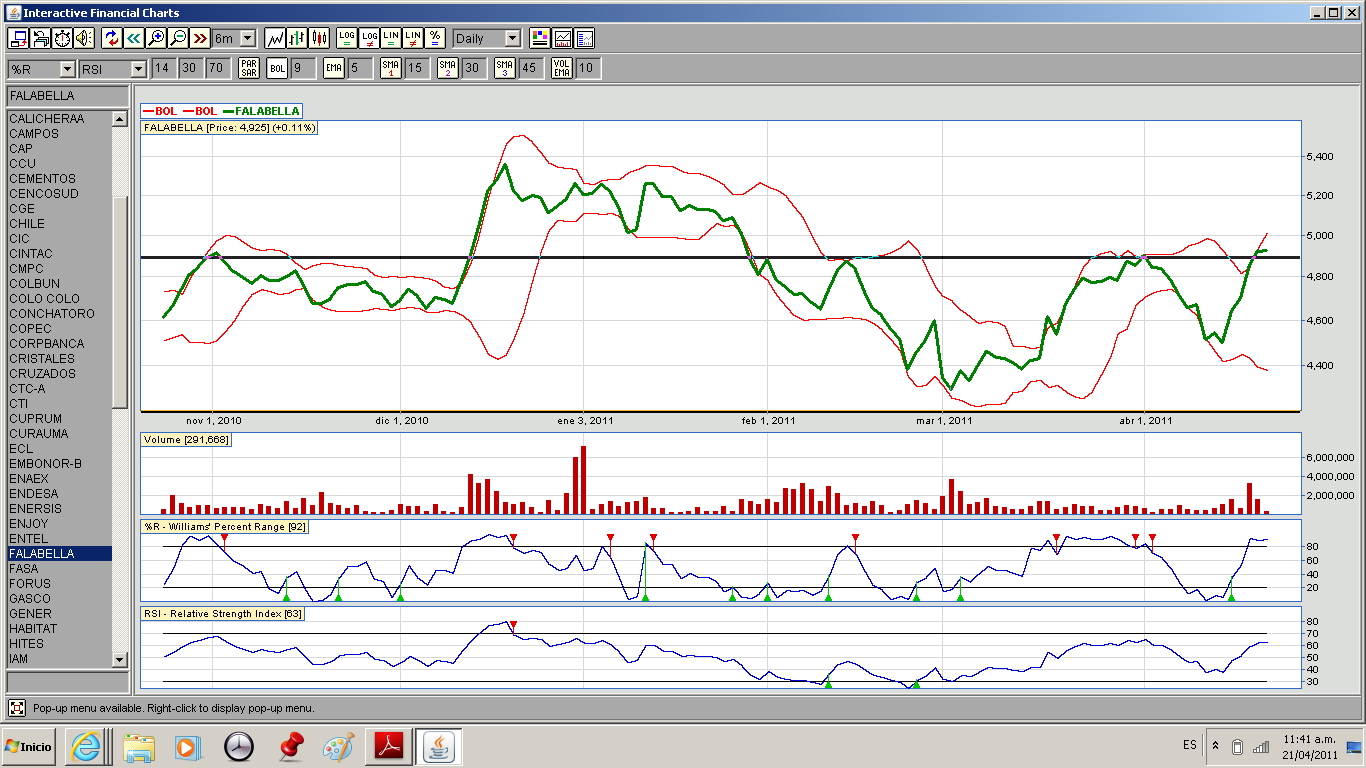Toggle the Bollinger bands BOL indicator
Screen dimensions: 1366x768
277,68
